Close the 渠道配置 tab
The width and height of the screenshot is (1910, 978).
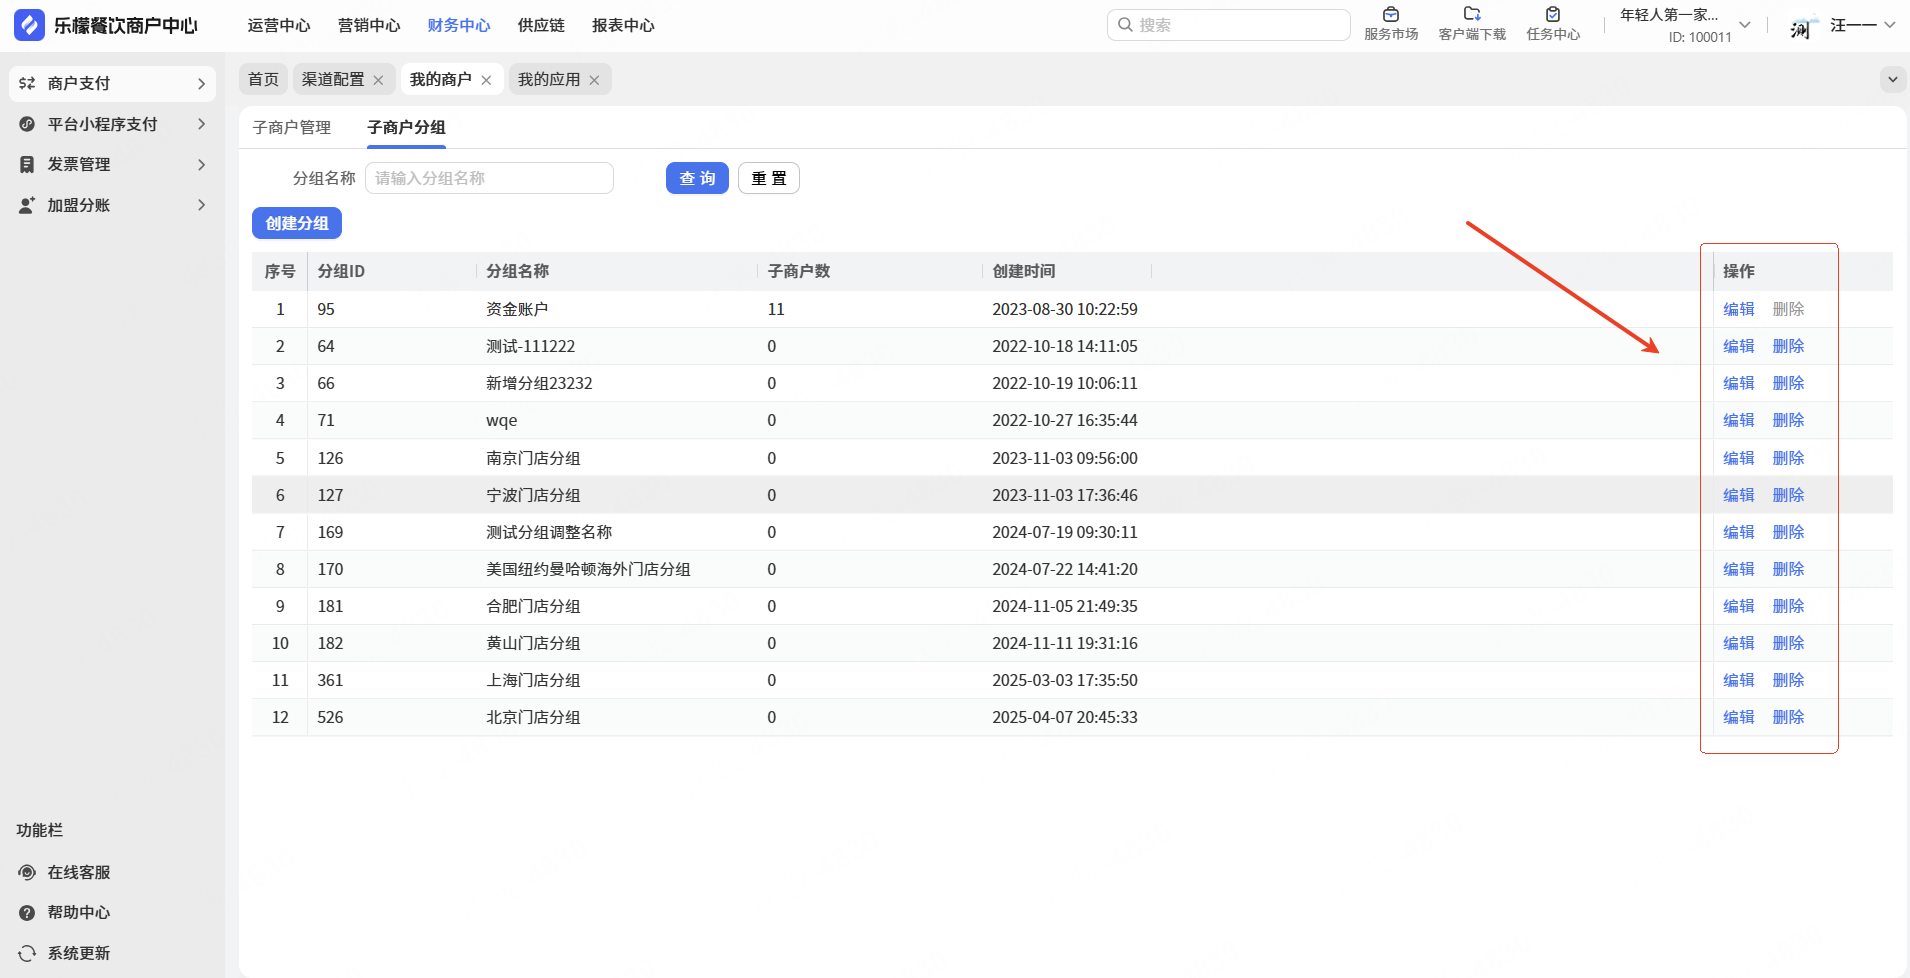[378, 80]
